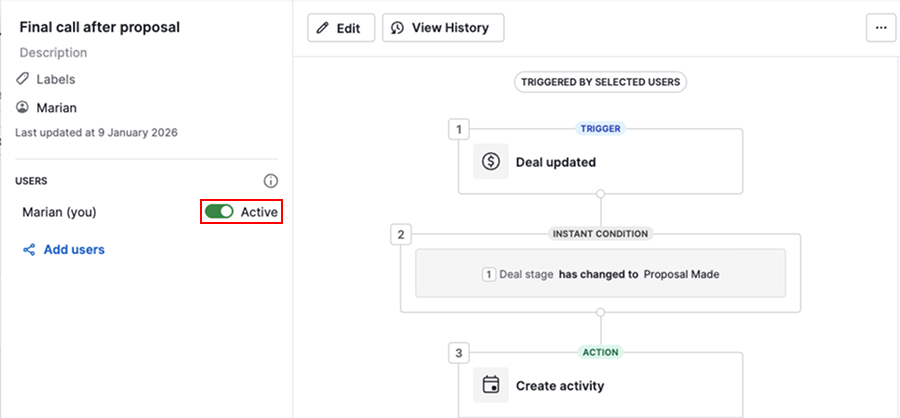Select the Deal updated trigger step

(x=600, y=161)
